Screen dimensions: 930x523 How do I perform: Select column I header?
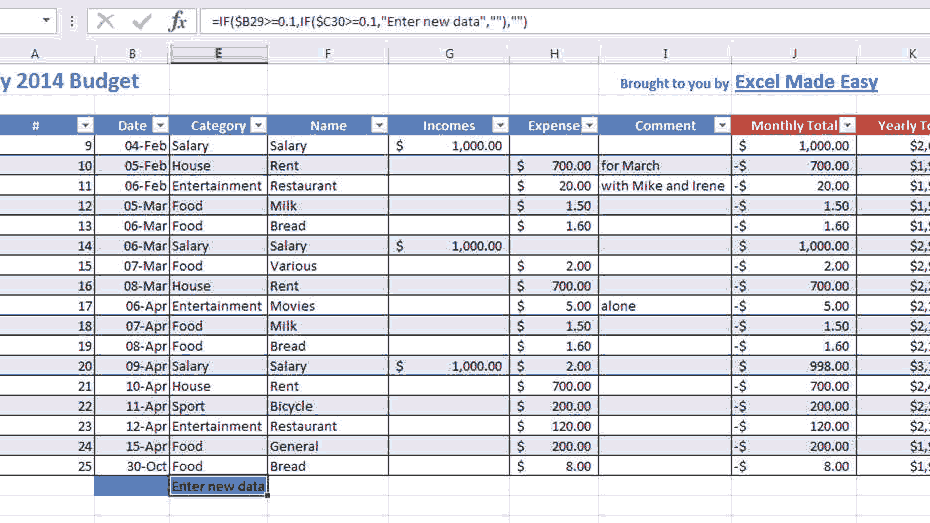coord(665,54)
